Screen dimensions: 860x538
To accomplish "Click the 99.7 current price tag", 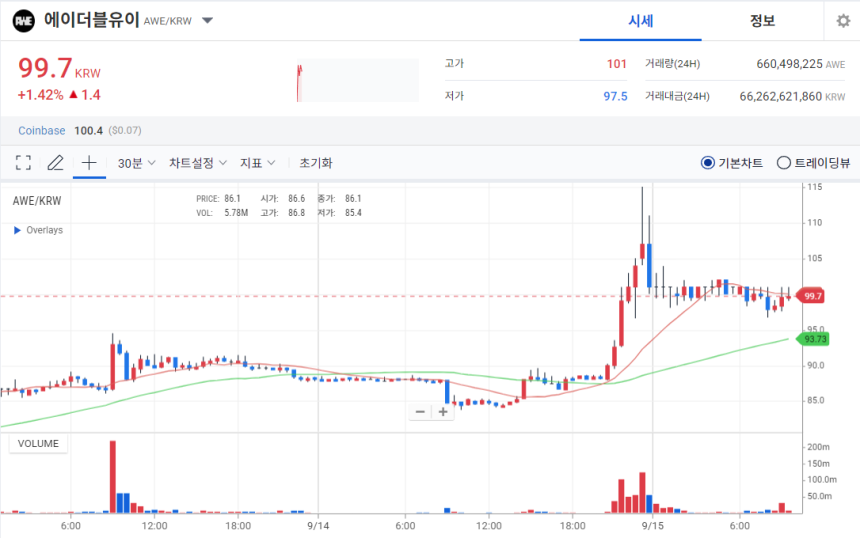I will coord(812,296).
